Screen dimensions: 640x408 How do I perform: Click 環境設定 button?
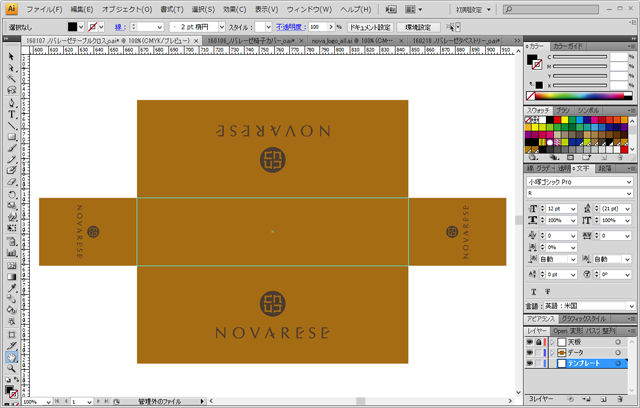click(x=418, y=27)
